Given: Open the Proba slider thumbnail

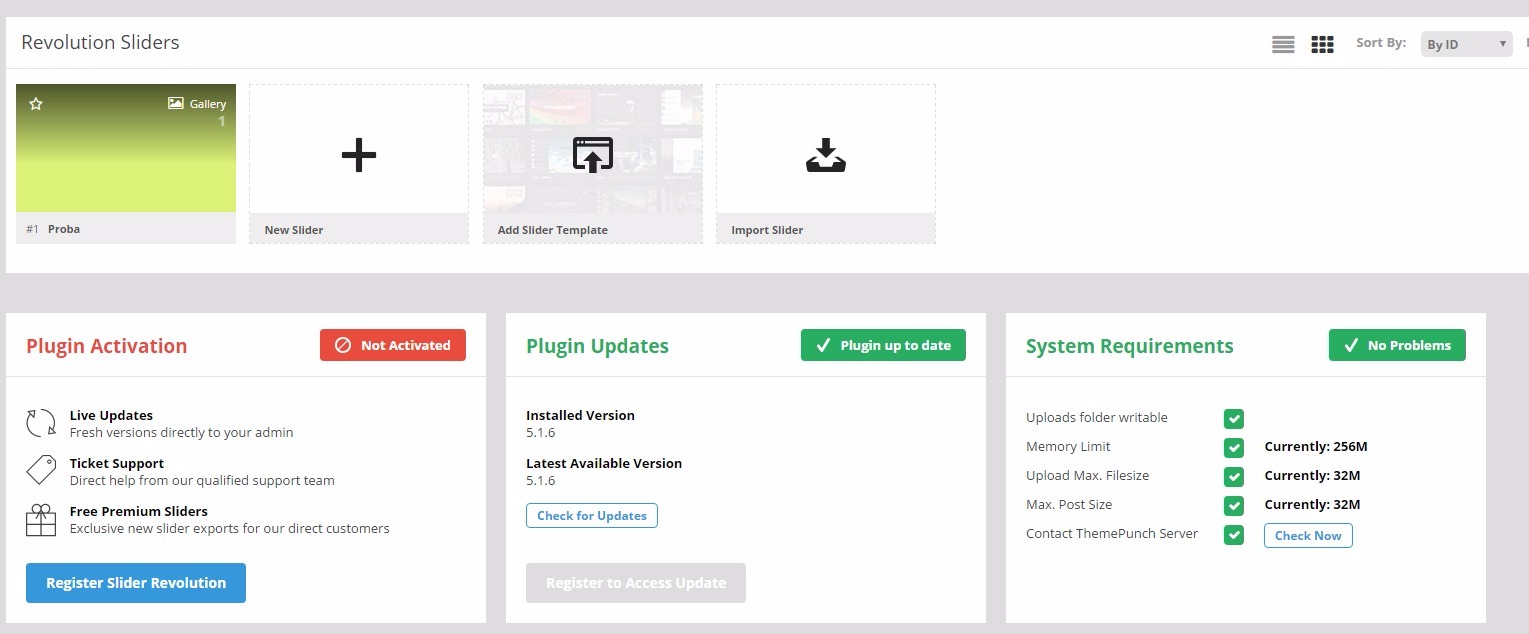Looking at the screenshot, I should [x=126, y=148].
